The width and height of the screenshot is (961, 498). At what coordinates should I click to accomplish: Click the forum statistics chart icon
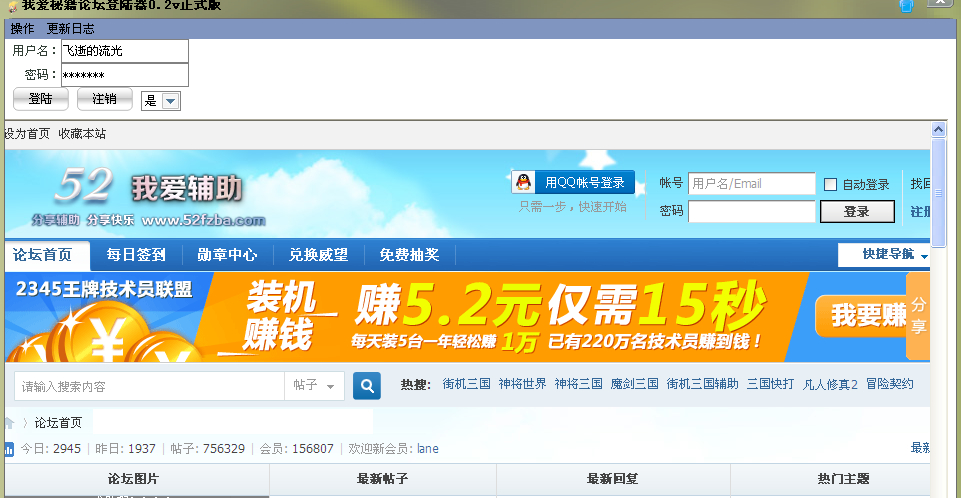coord(9,449)
